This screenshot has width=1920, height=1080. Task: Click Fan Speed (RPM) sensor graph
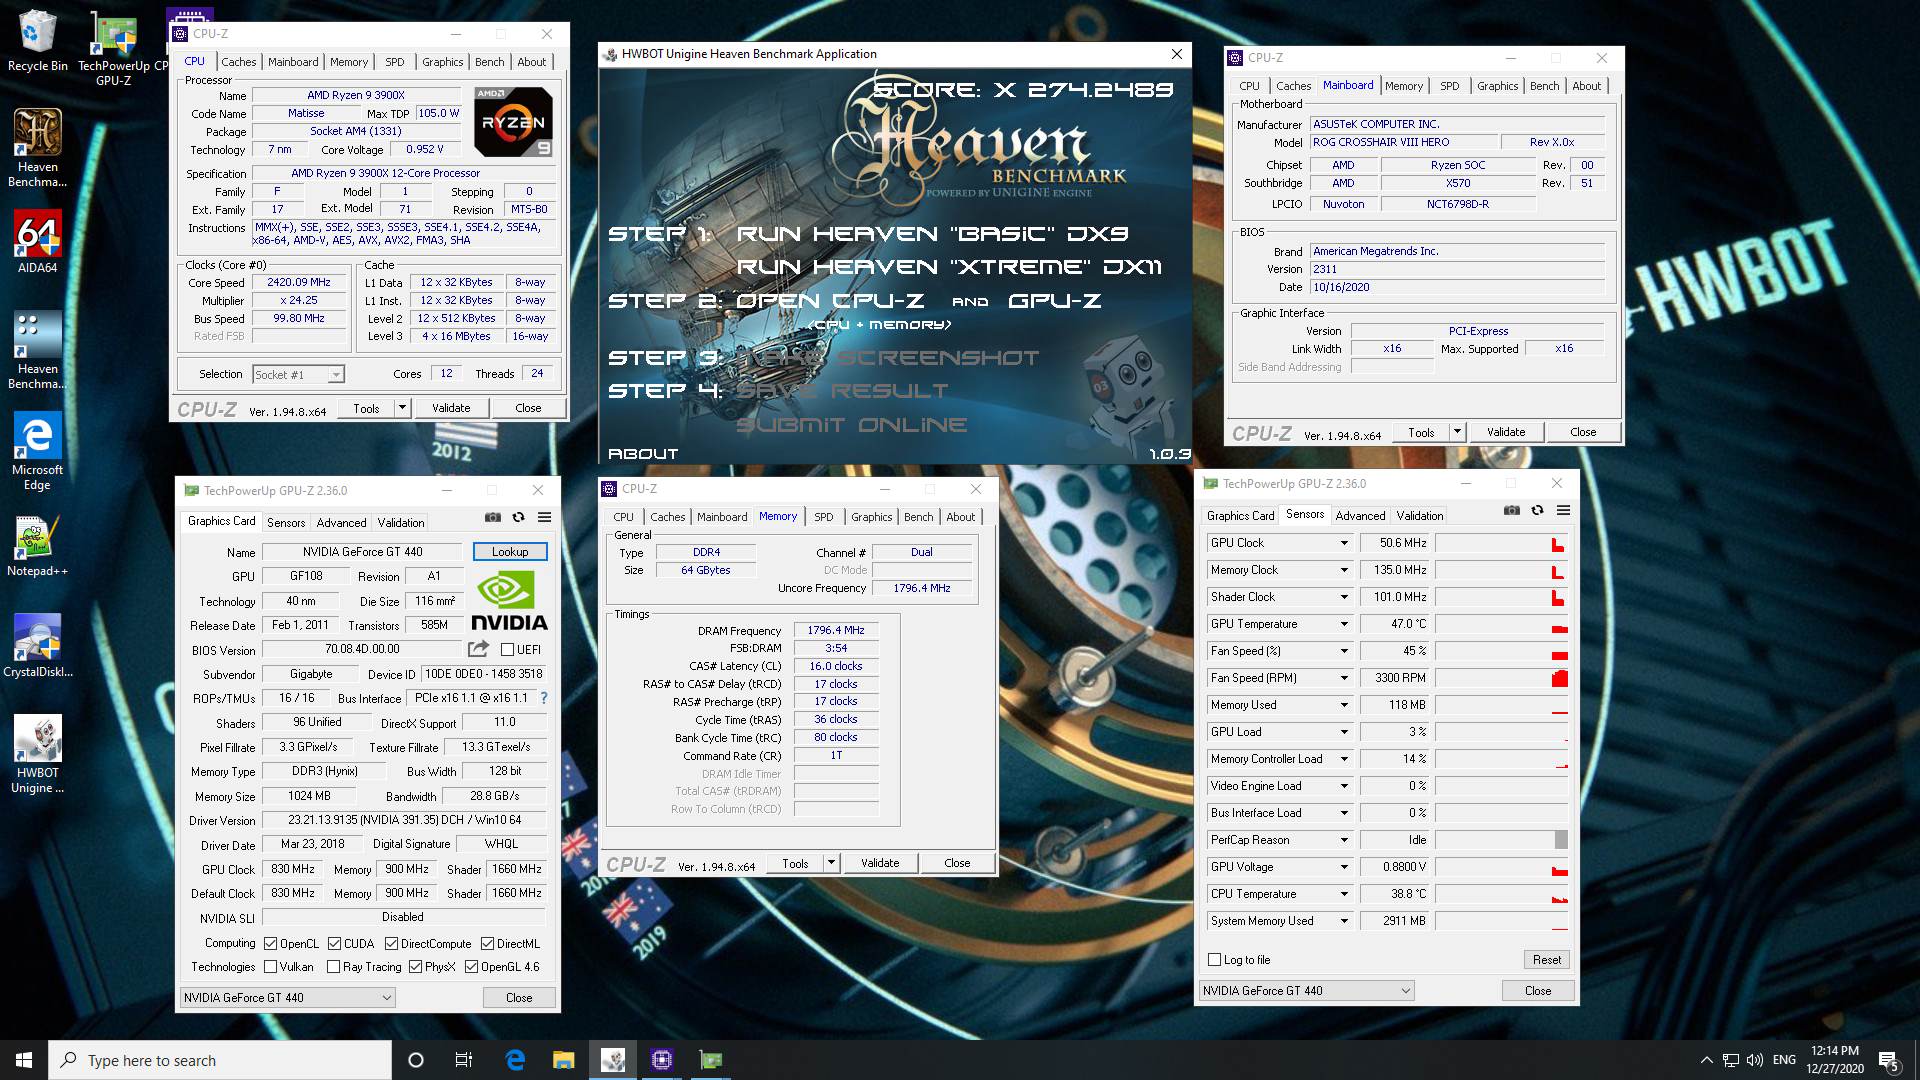coord(1502,678)
